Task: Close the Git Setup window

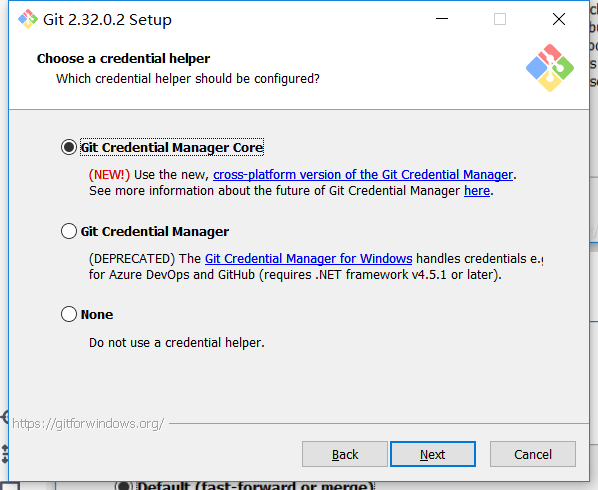Action: [x=559, y=19]
